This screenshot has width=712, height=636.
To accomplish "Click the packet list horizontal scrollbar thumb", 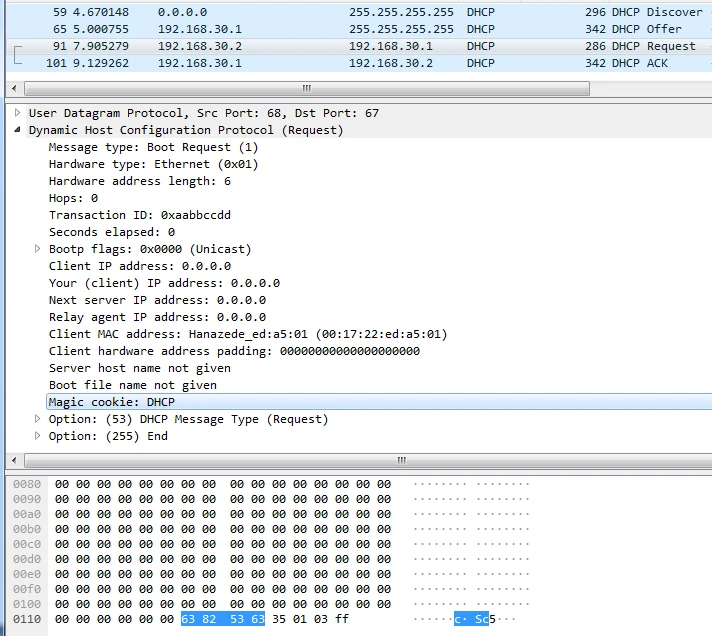I will tap(305, 88).
